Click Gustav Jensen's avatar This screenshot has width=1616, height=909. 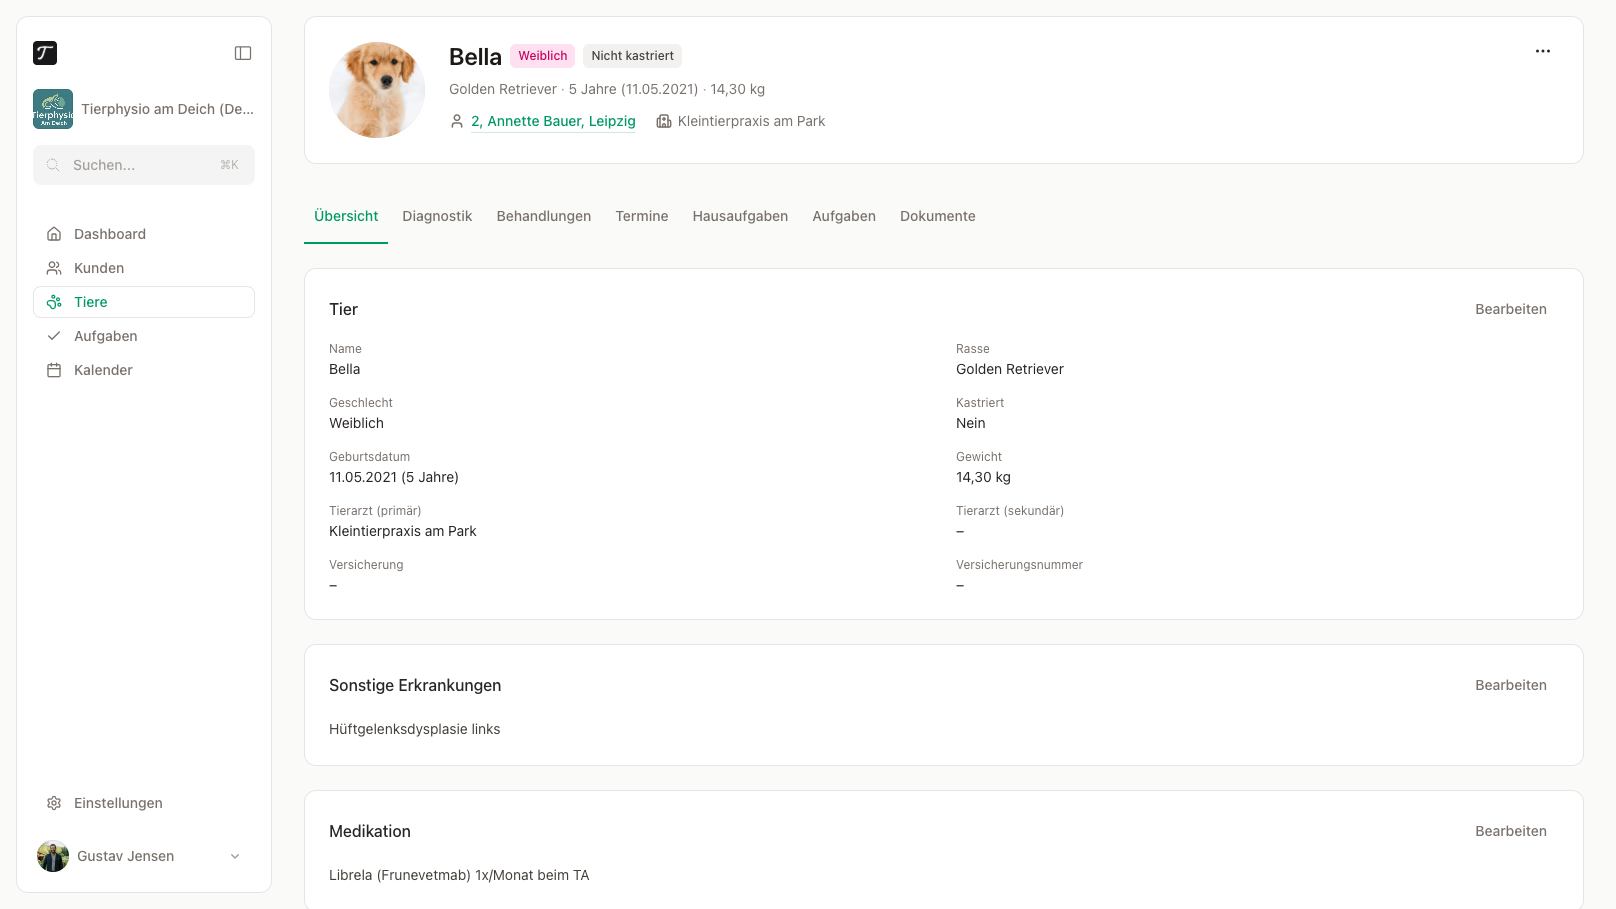point(53,856)
